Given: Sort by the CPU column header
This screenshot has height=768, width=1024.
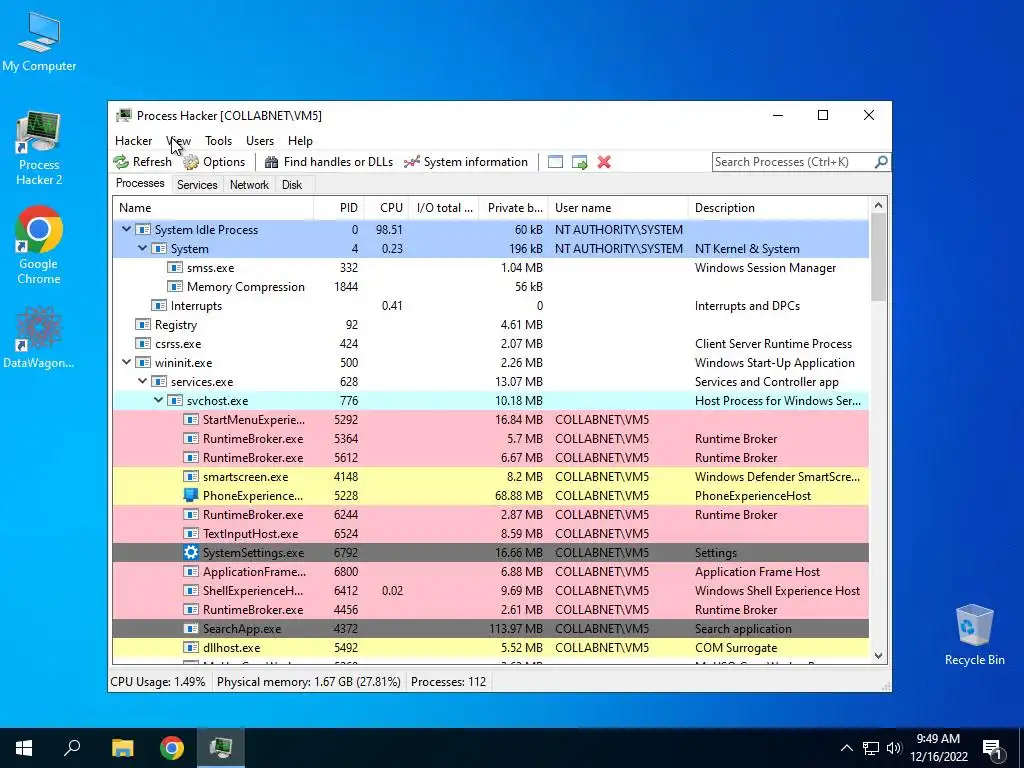Looking at the screenshot, I should click(x=387, y=208).
